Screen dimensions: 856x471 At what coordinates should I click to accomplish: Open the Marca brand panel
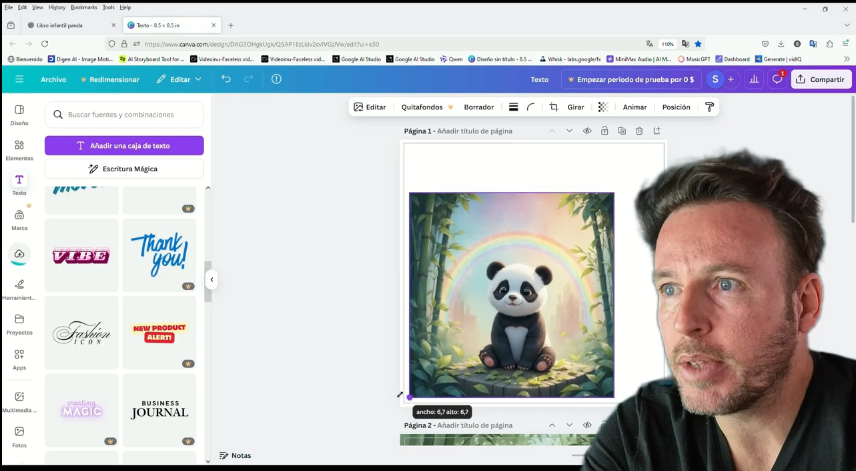tap(19, 219)
